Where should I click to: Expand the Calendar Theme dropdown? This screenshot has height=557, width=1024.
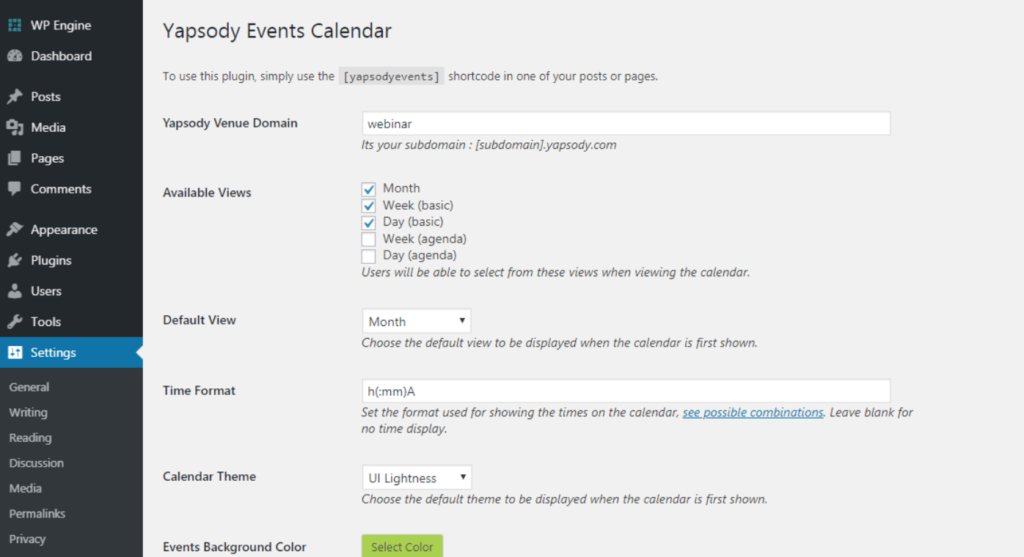pos(416,478)
